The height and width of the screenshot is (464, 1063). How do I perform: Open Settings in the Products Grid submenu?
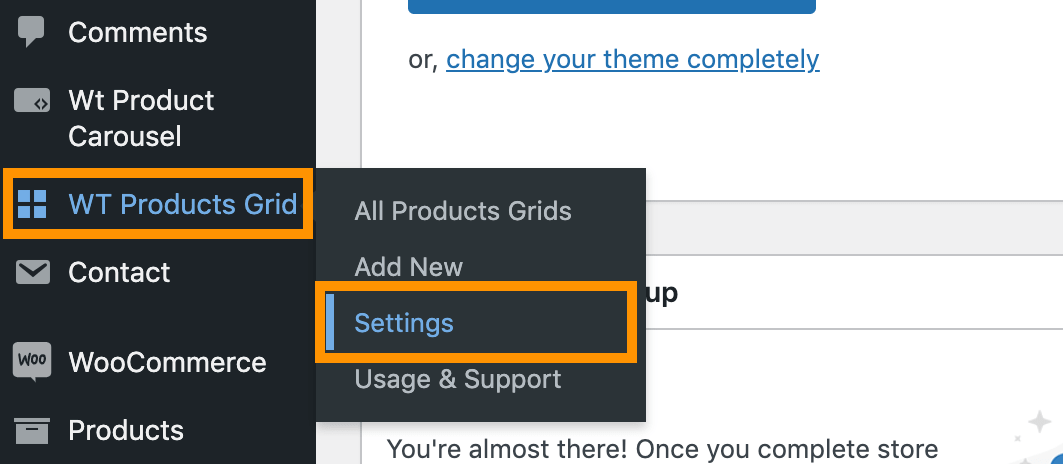pos(404,323)
